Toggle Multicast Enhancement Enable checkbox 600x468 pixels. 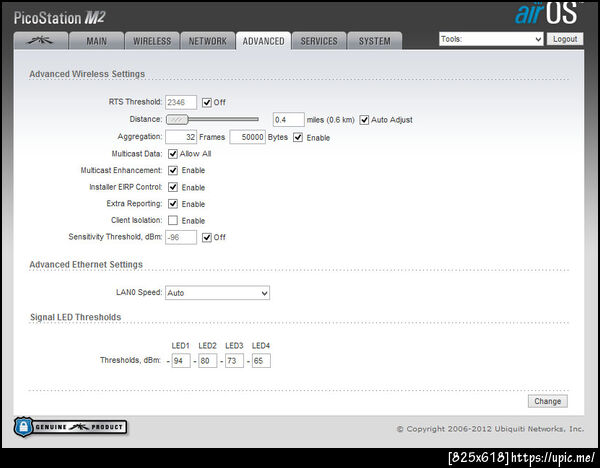pyautogui.click(x=173, y=170)
